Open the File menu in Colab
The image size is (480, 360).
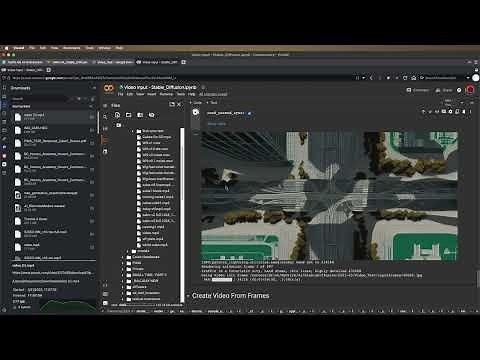click(x=120, y=94)
